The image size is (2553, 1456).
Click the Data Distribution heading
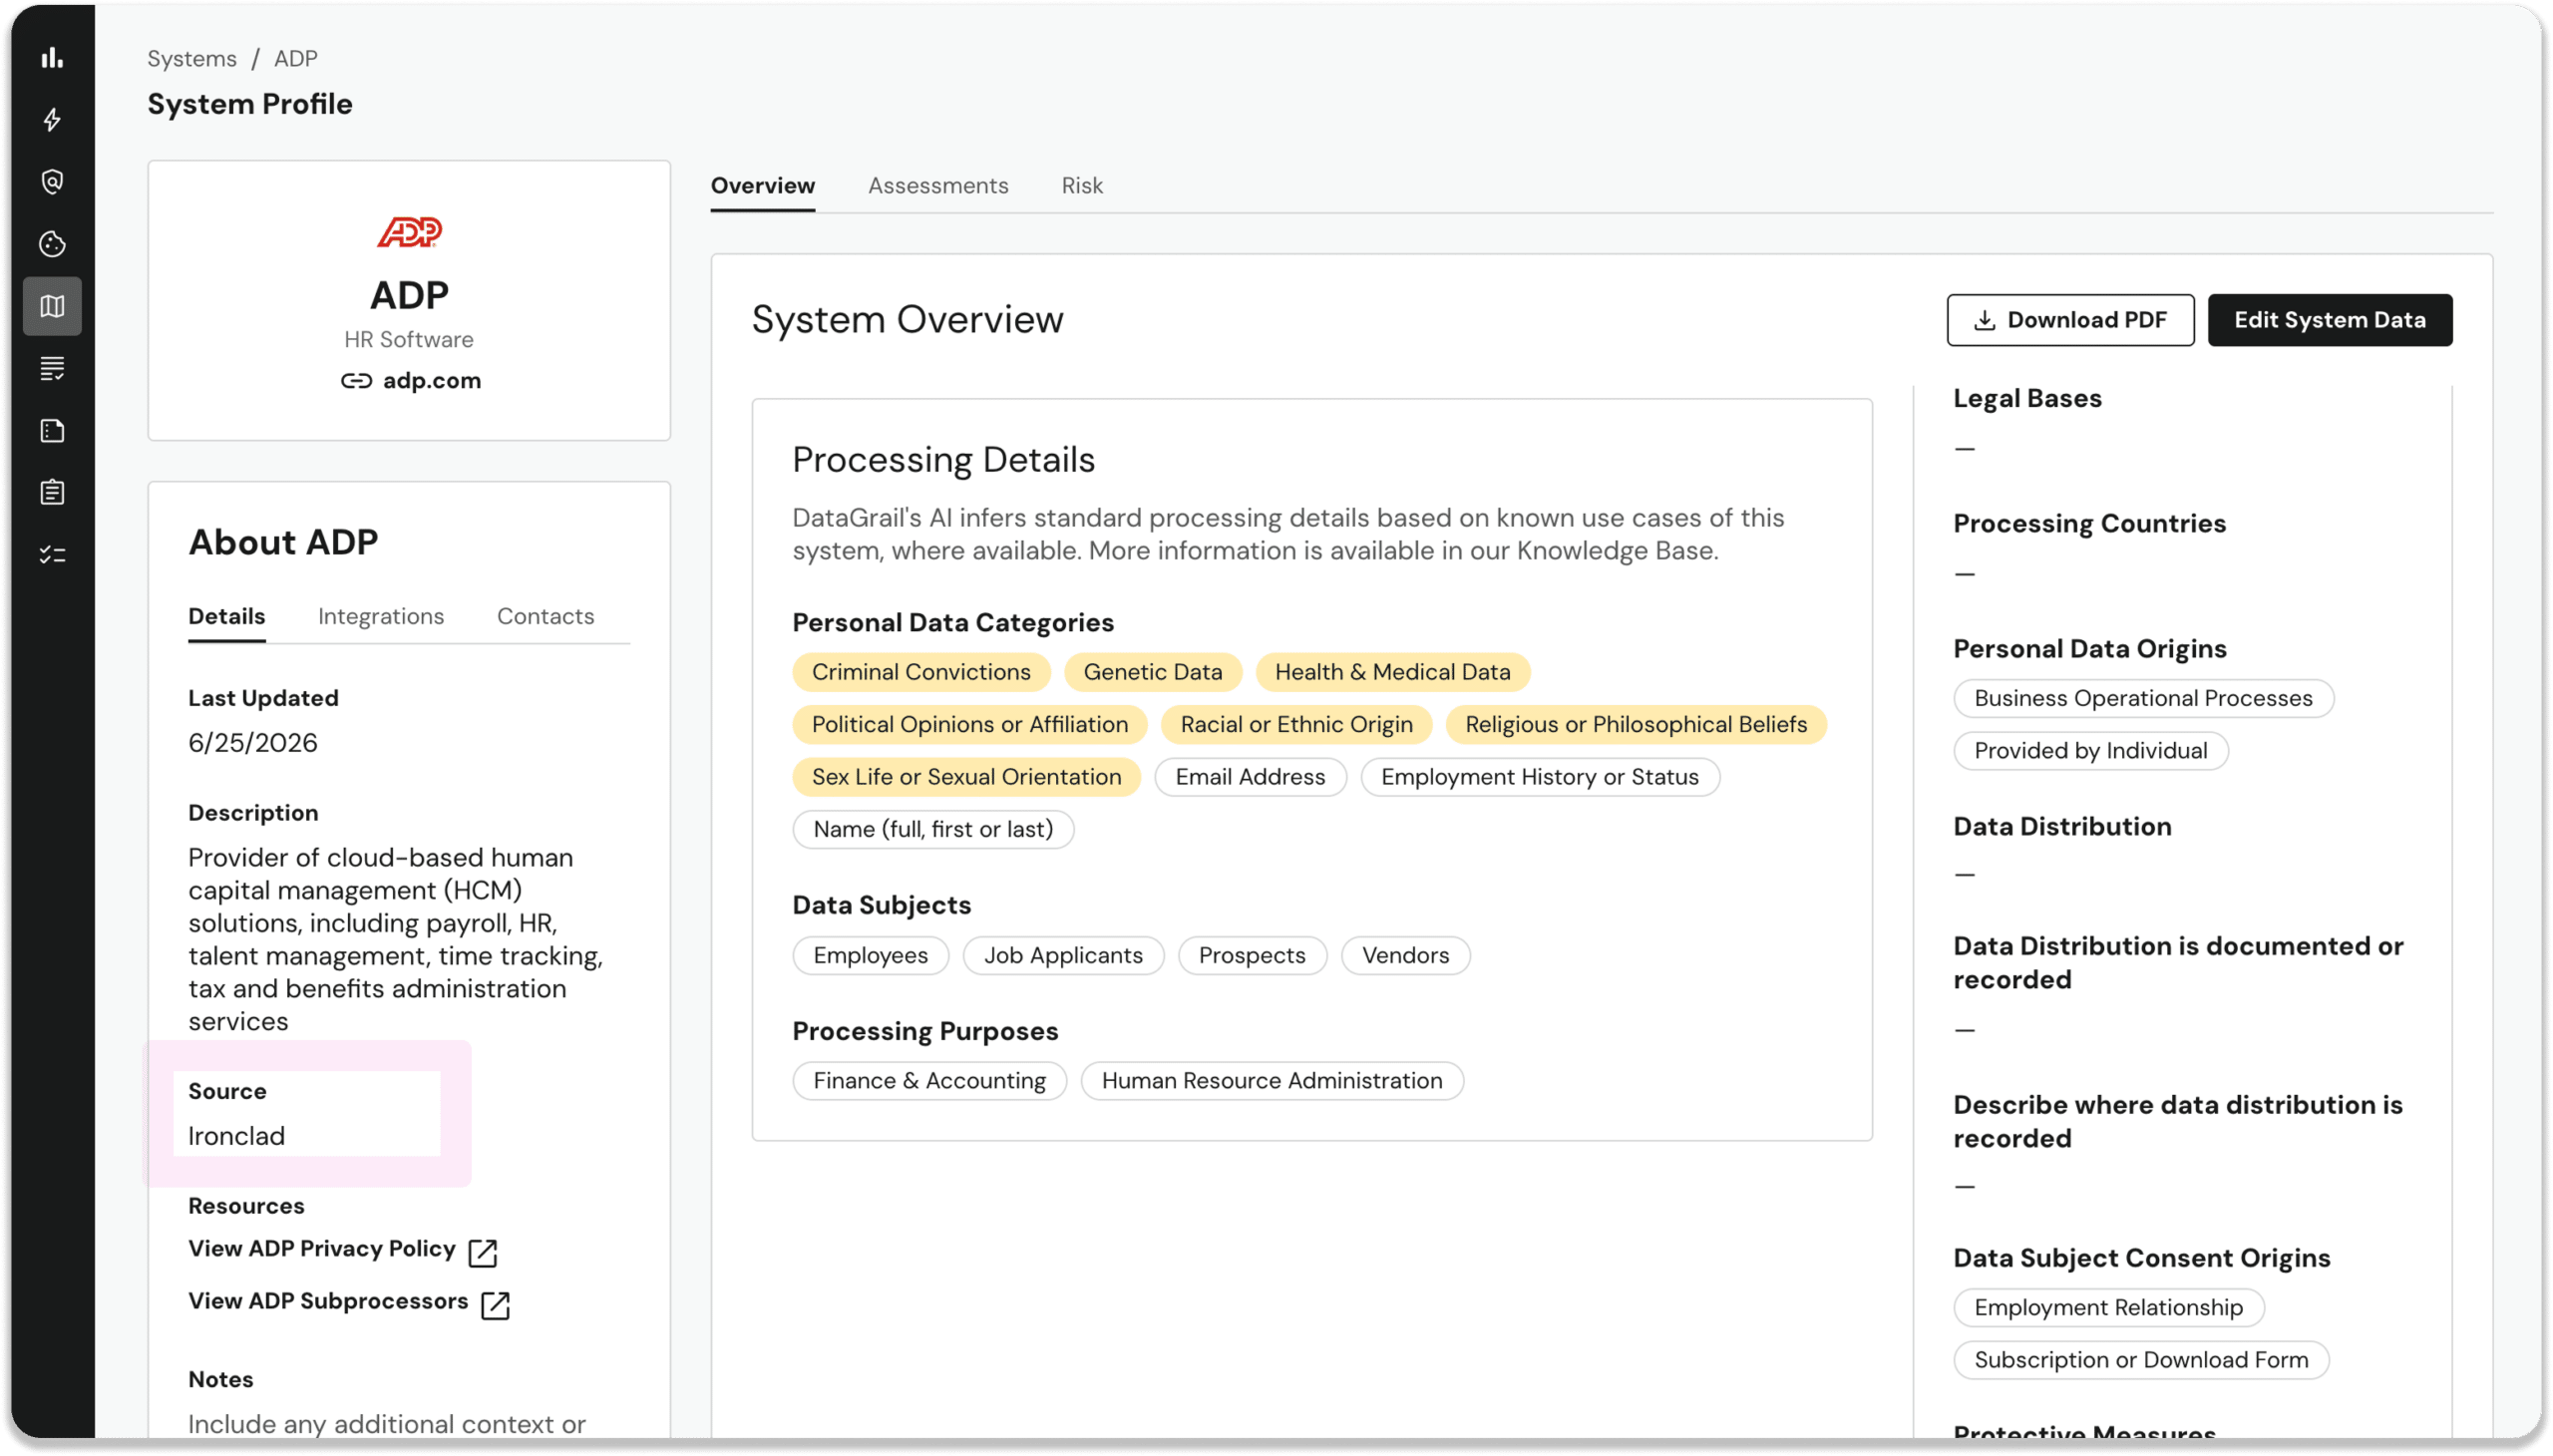[2061, 826]
